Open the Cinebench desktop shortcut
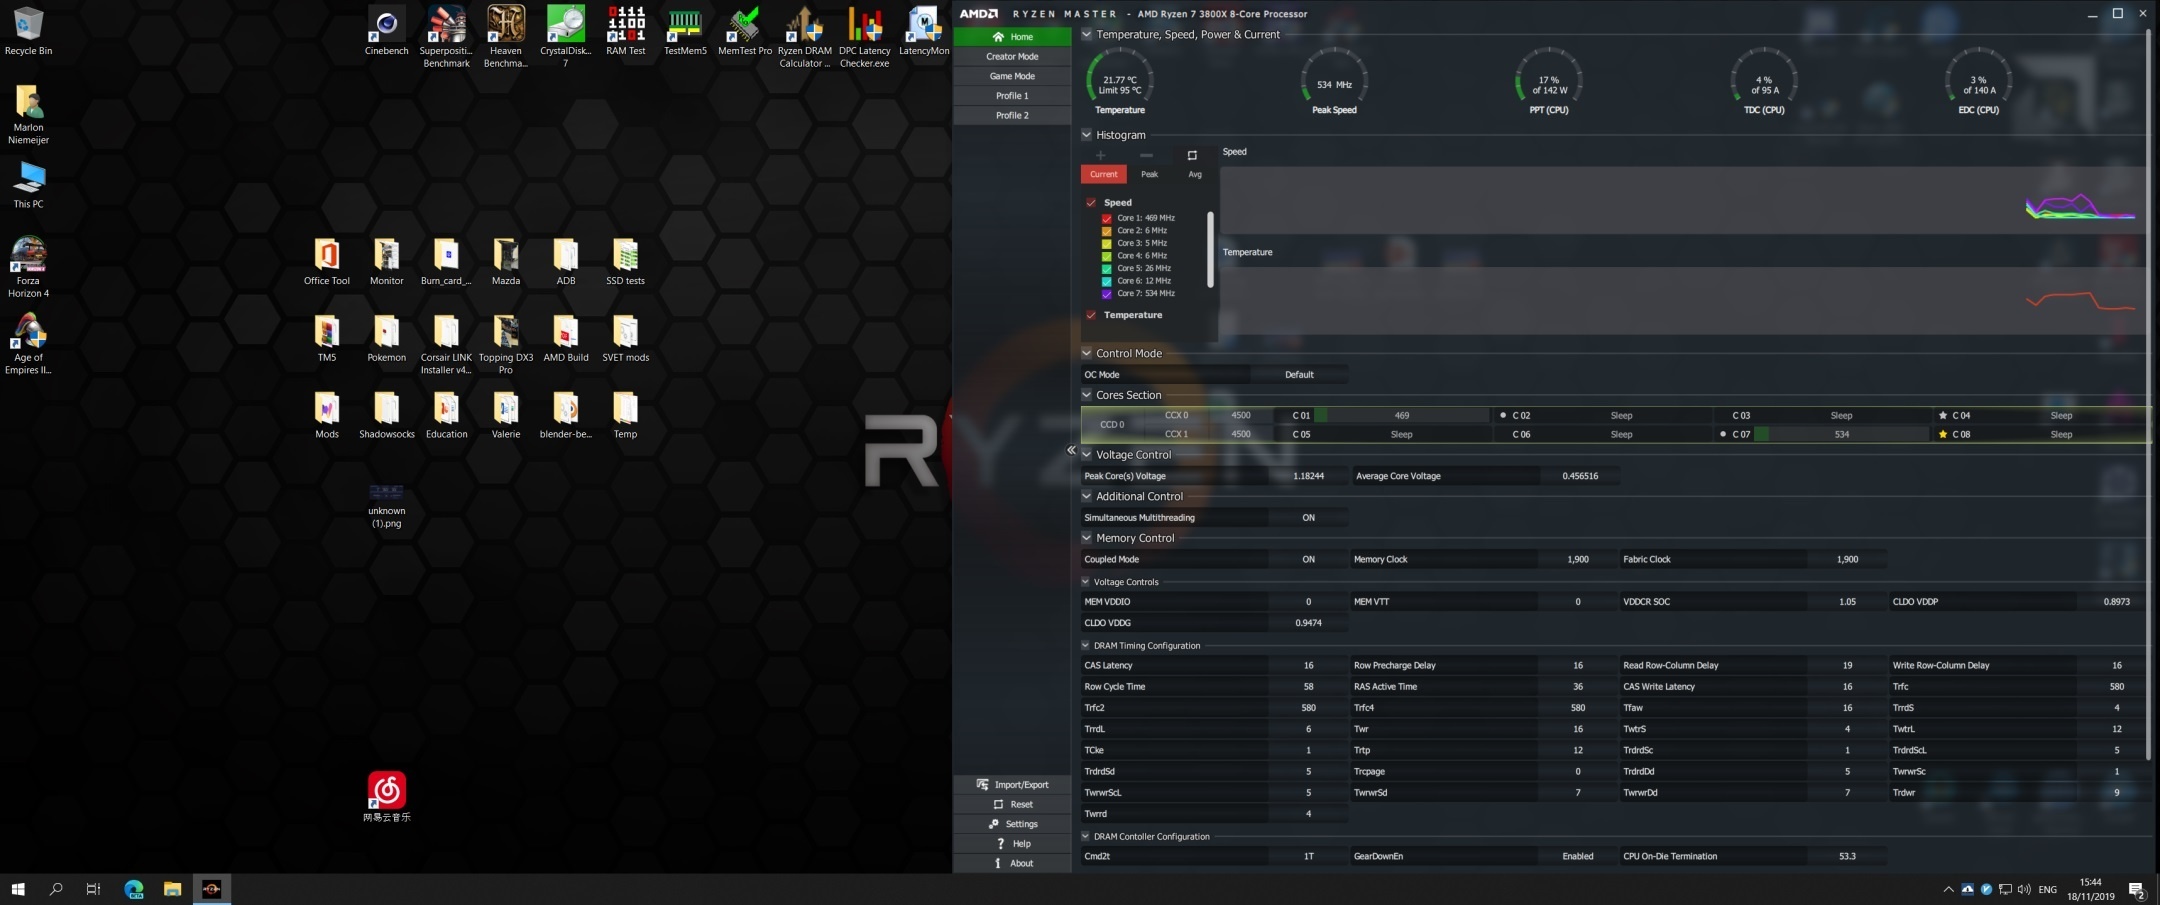This screenshot has height=905, width=2160. pos(386,32)
